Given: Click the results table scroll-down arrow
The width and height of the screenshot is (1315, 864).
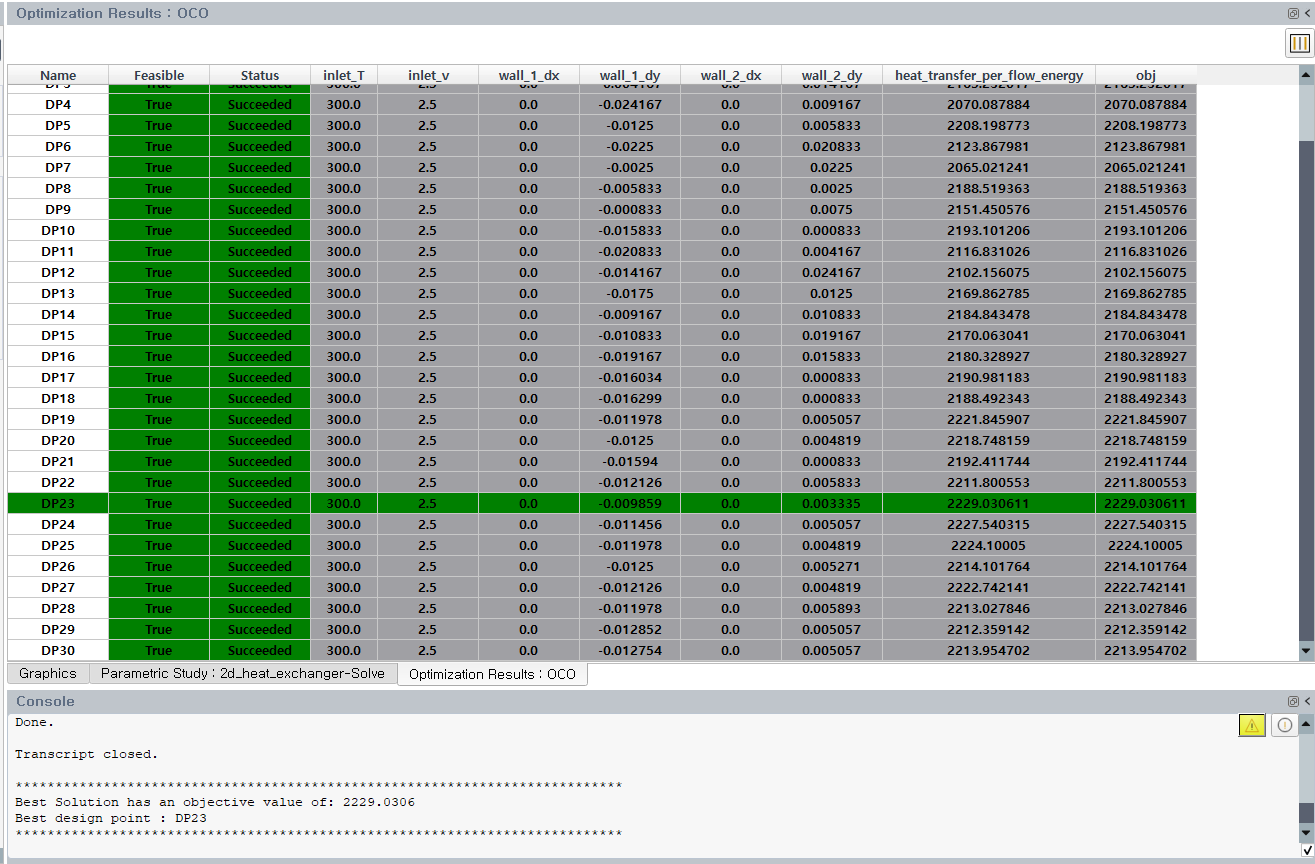Looking at the screenshot, I should (x=1306, y=651).
